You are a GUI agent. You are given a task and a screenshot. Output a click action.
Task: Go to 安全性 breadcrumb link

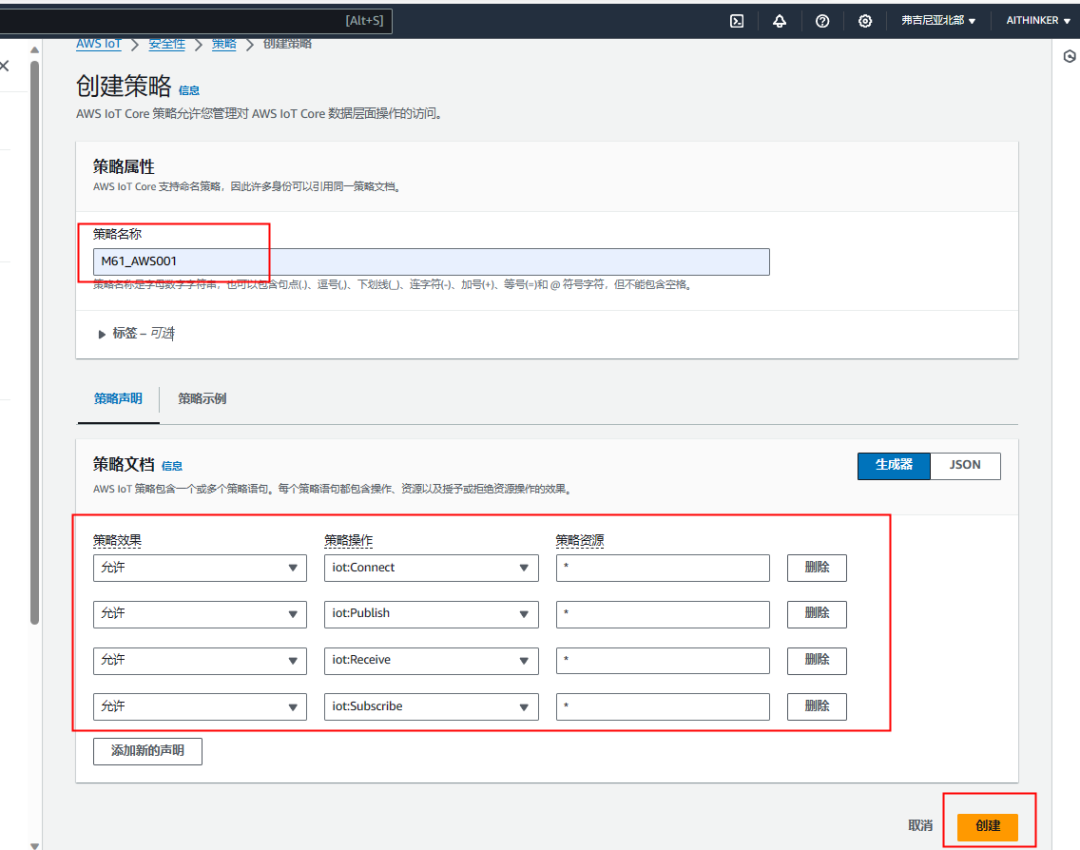167,43
